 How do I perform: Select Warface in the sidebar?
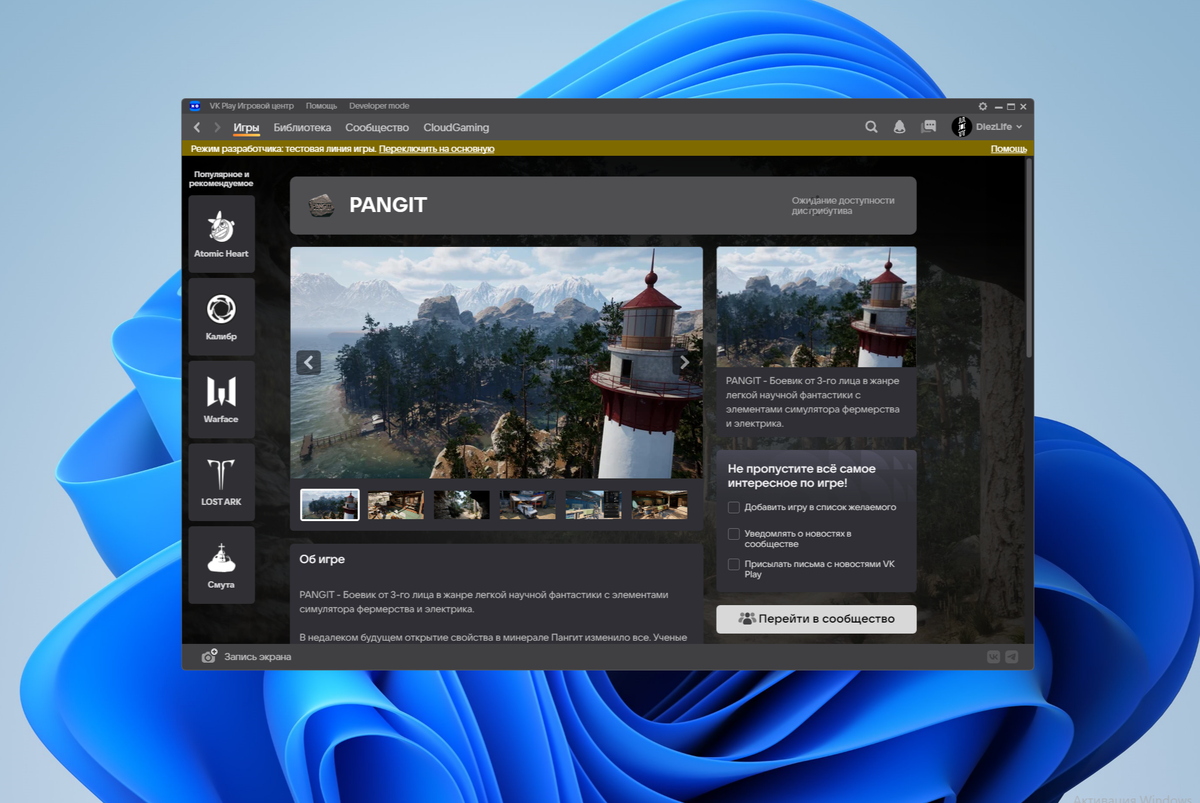221,399
